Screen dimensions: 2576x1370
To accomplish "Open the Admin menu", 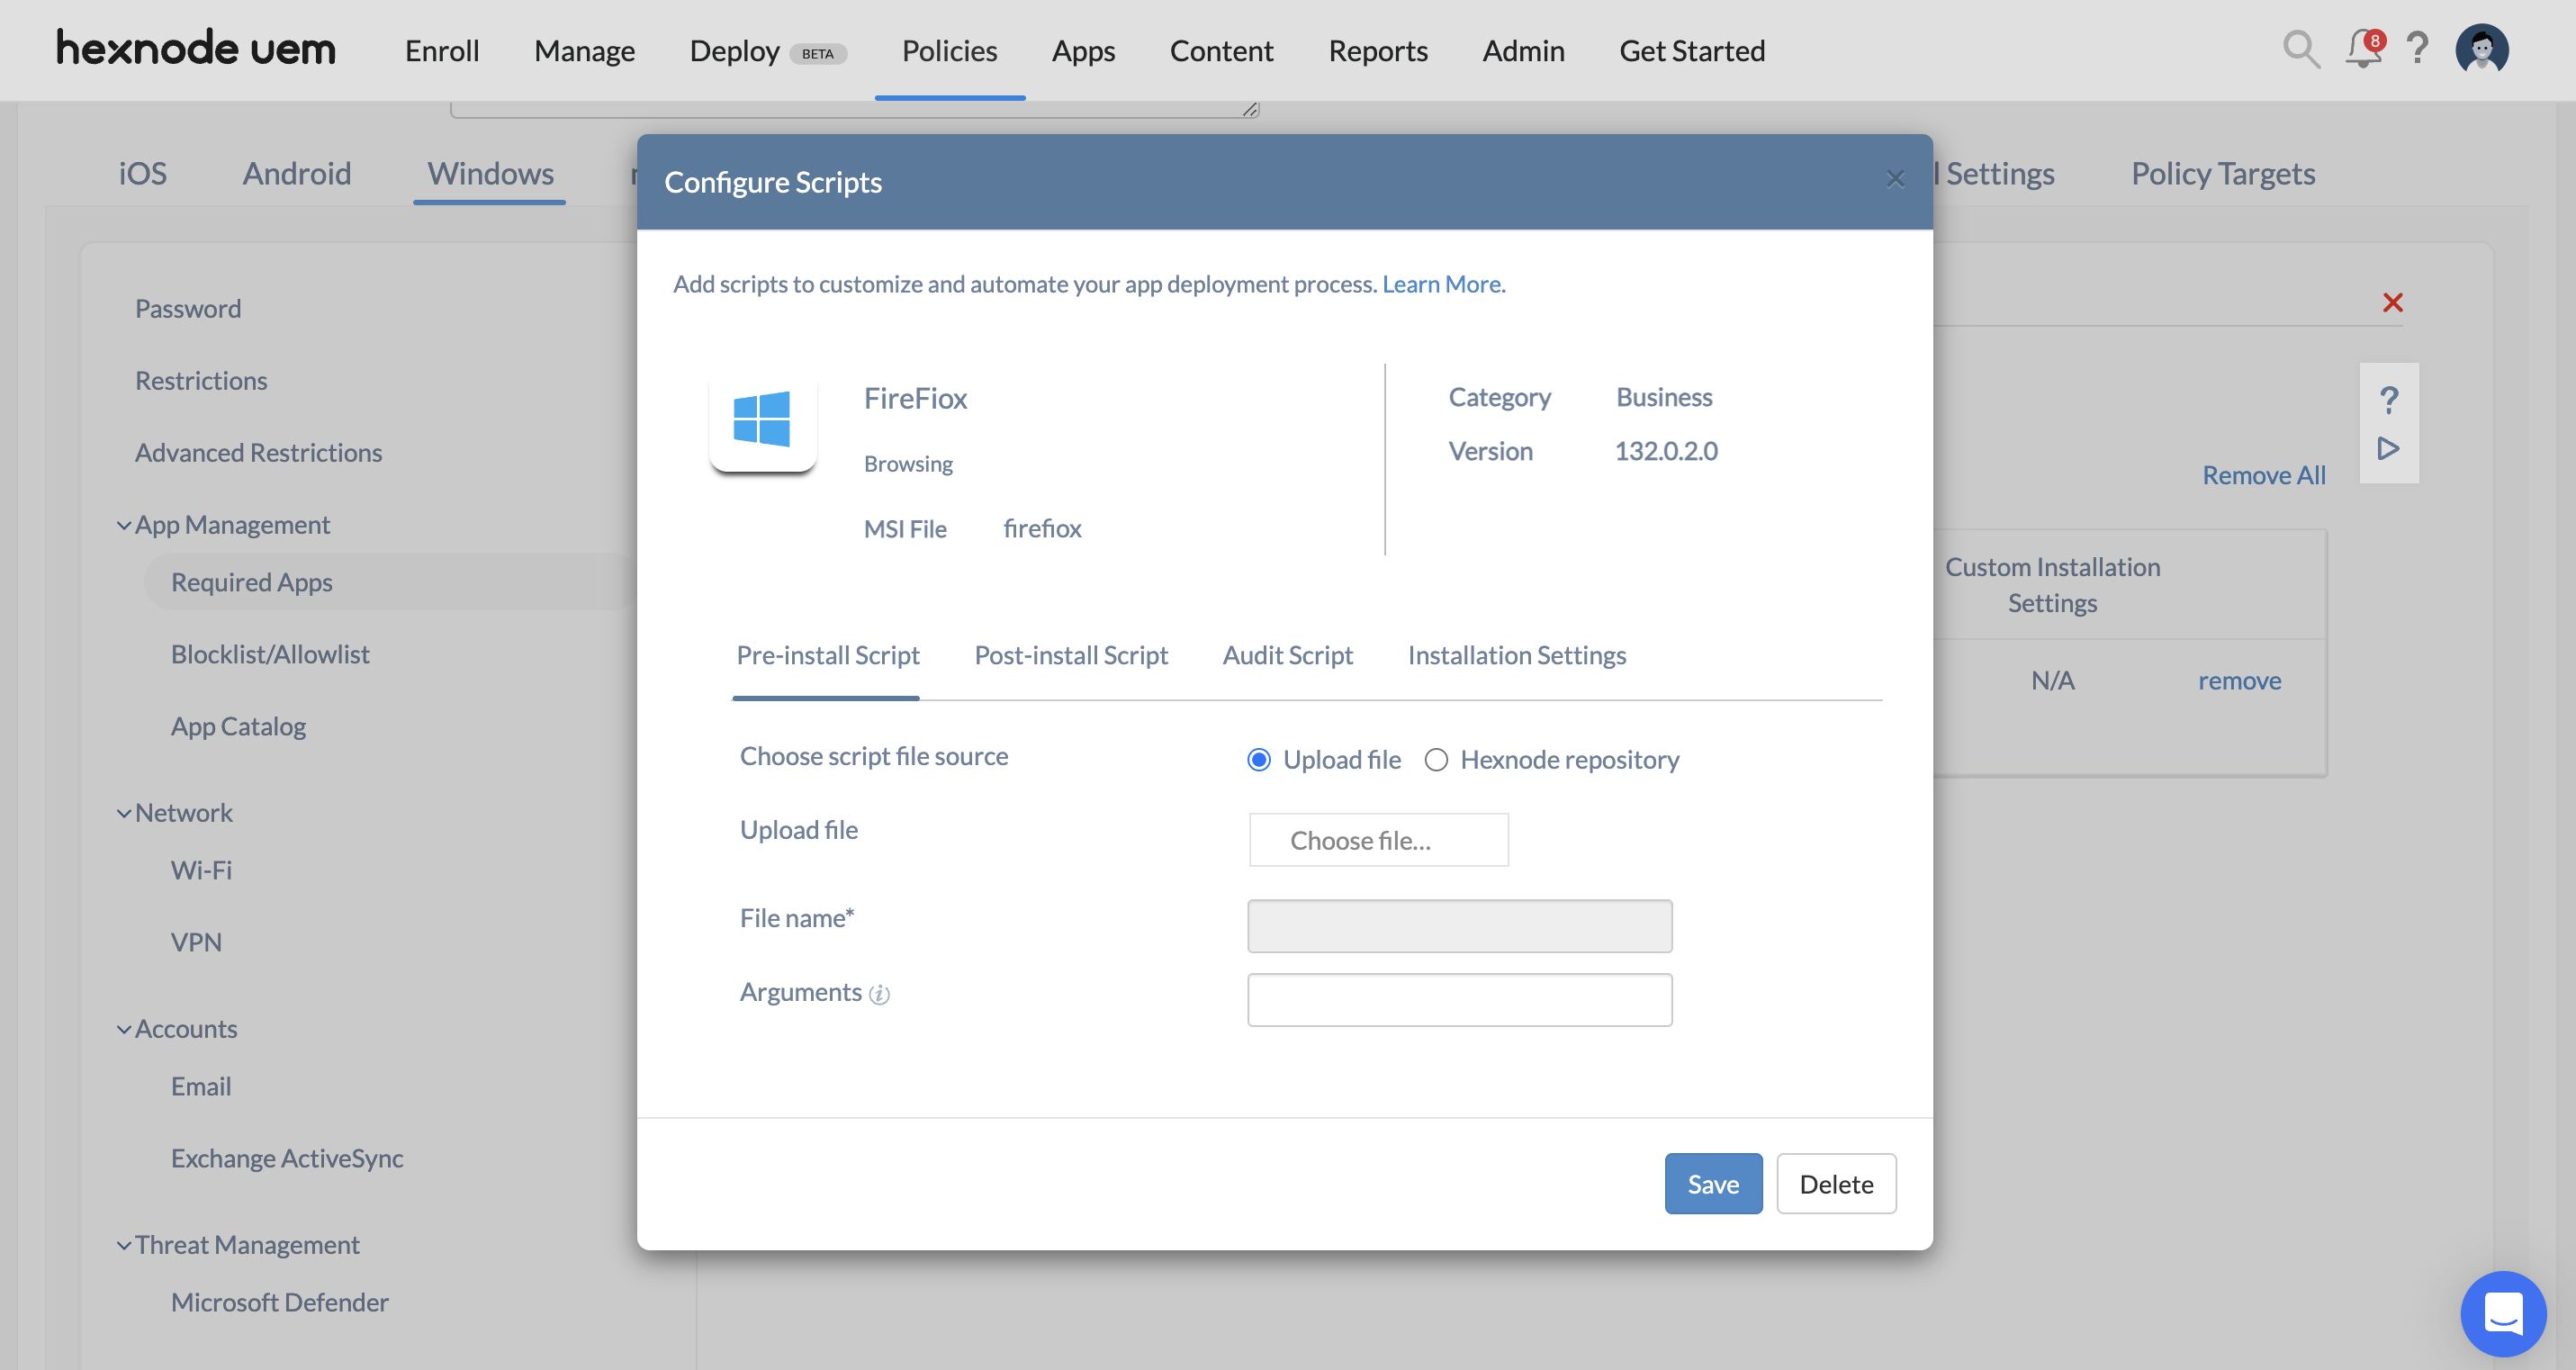I will (x=1523, y=50).
